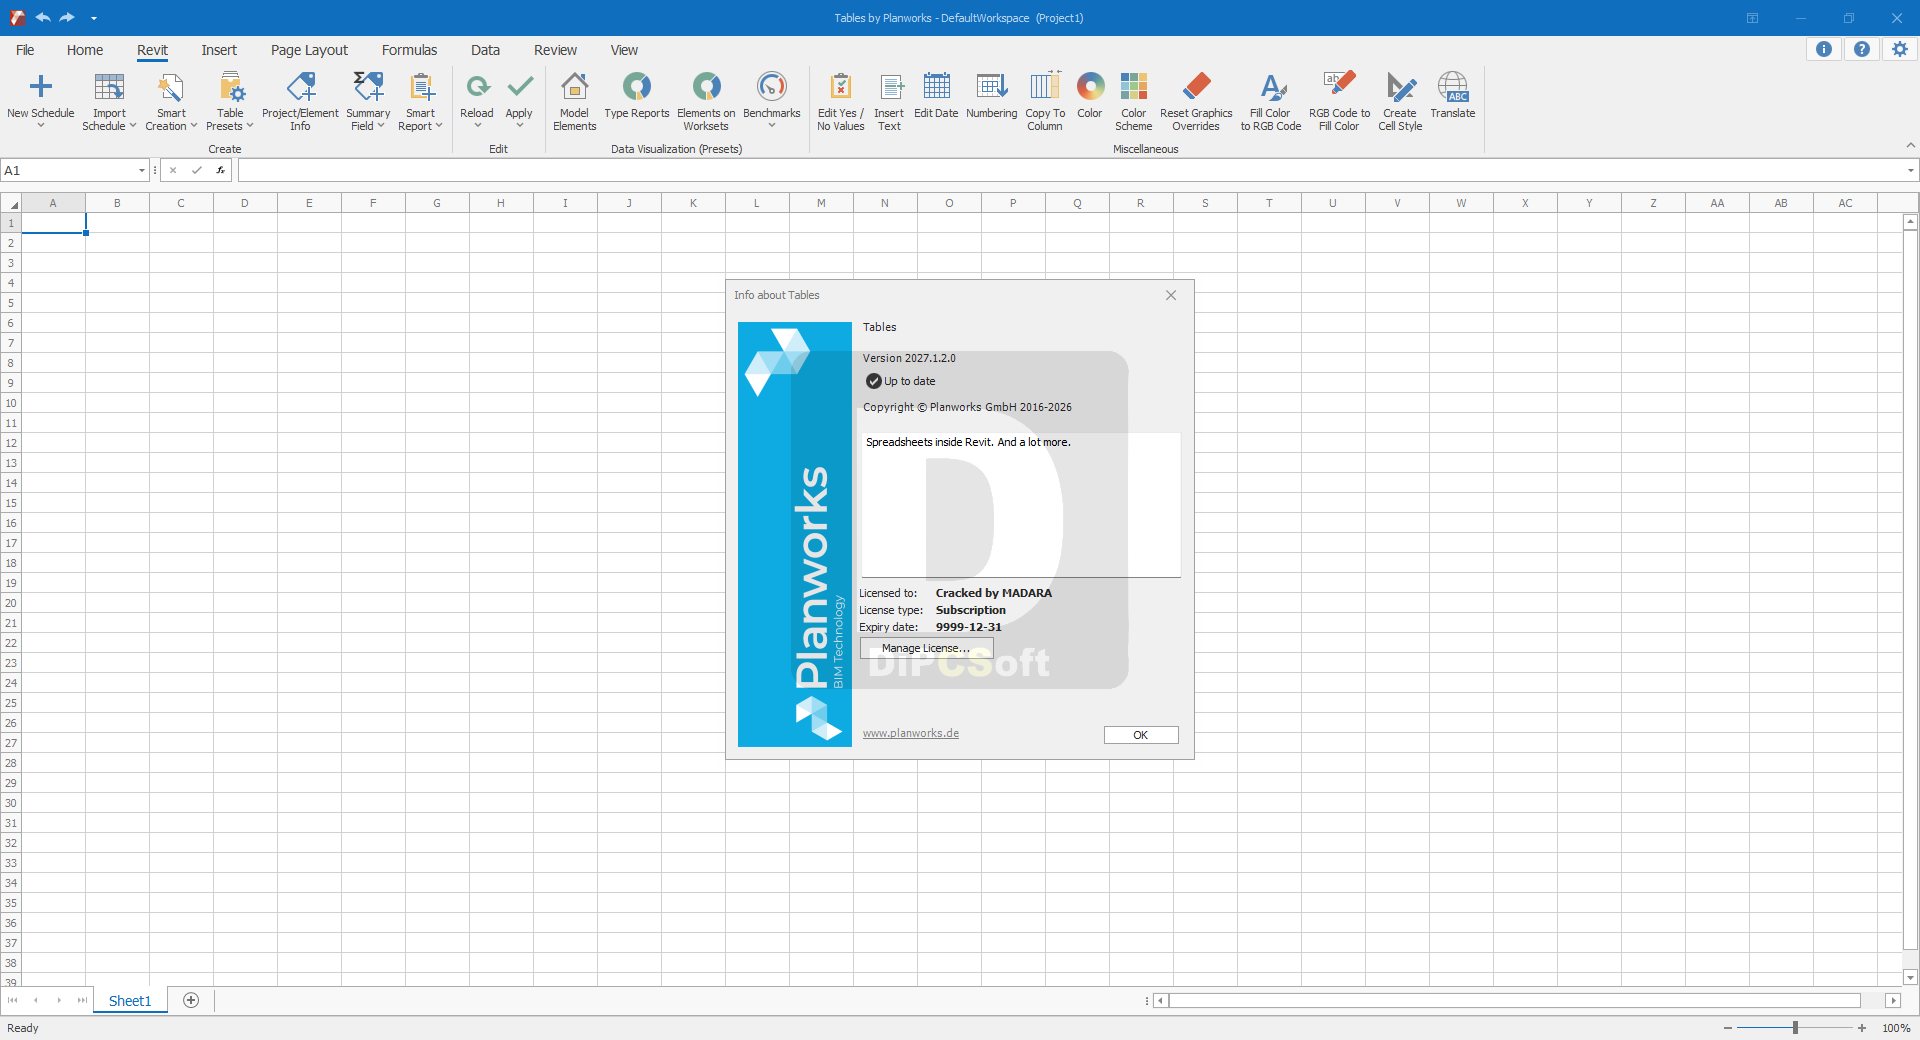Screen dimensions: 1920x1040
Task: Click the redo arrow in title bar
Action: click(x=67, y=17)
